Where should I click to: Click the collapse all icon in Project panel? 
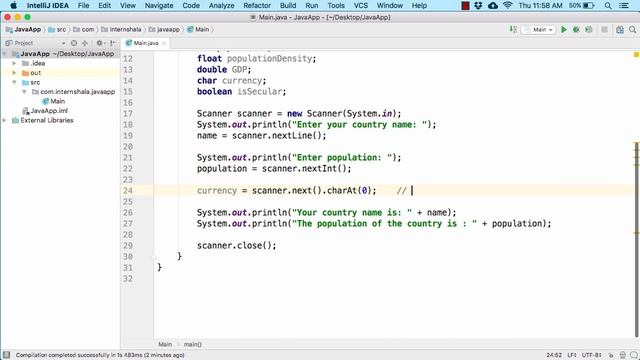point(85,43)
